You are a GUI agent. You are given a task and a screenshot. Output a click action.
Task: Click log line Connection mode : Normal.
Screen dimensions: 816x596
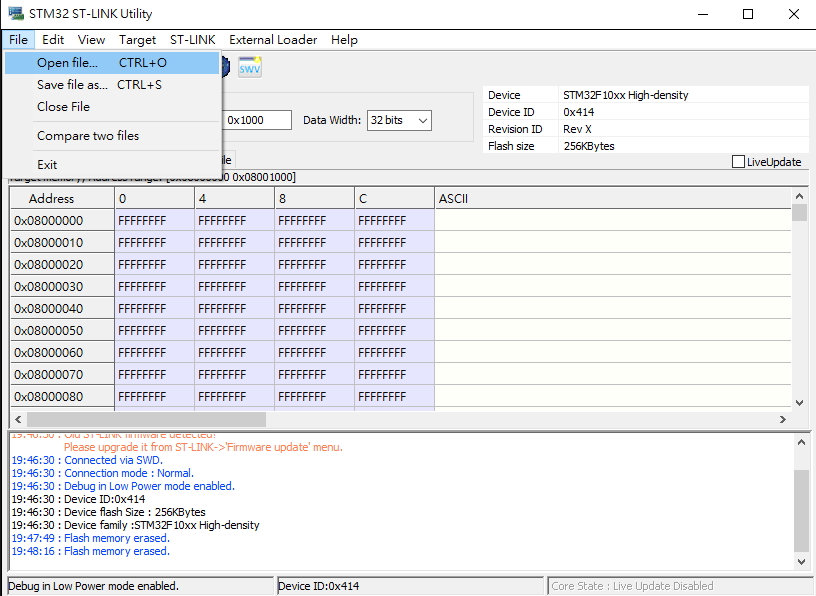tap(103, 473)
